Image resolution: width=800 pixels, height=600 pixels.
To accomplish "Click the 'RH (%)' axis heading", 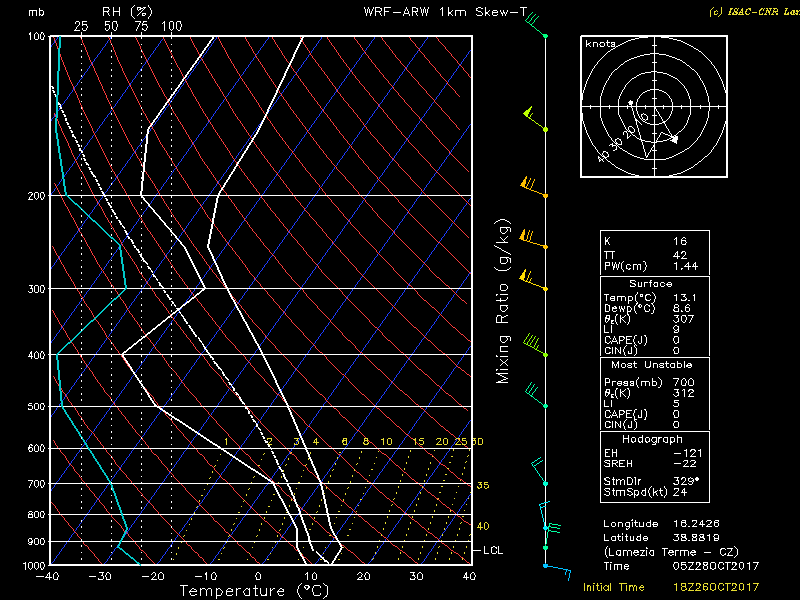I will 127,12.
